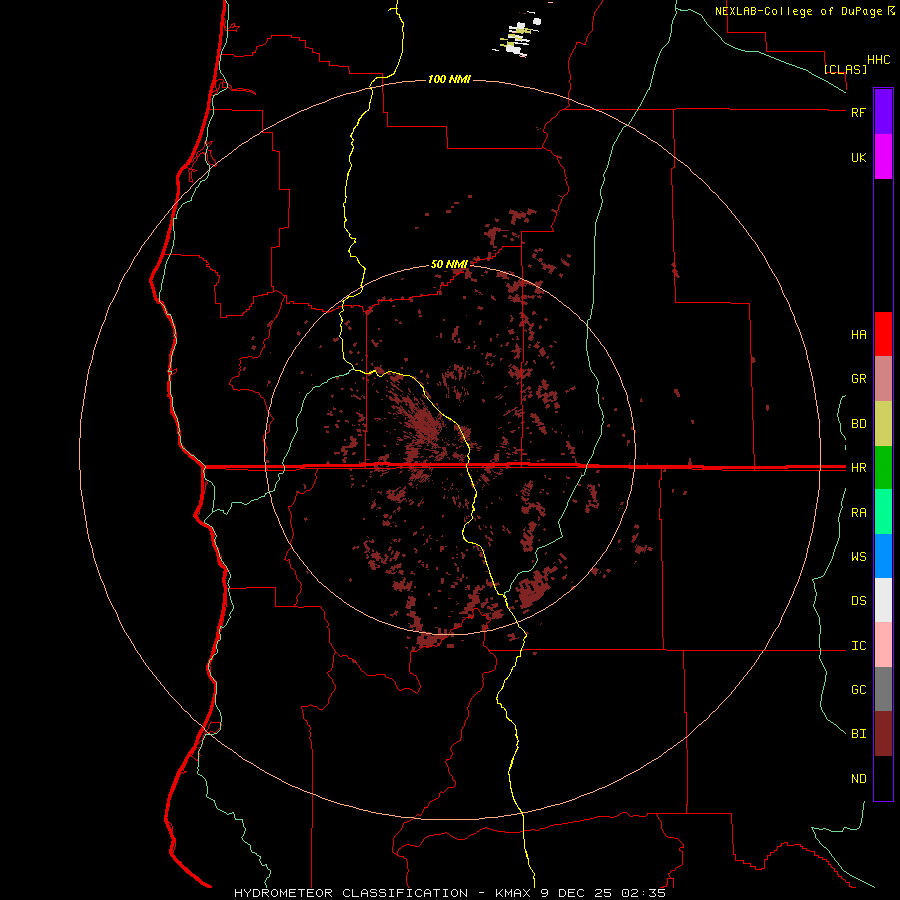
Task: Click the Hydrometeor Classification KMAX caption
Action: 449,893
